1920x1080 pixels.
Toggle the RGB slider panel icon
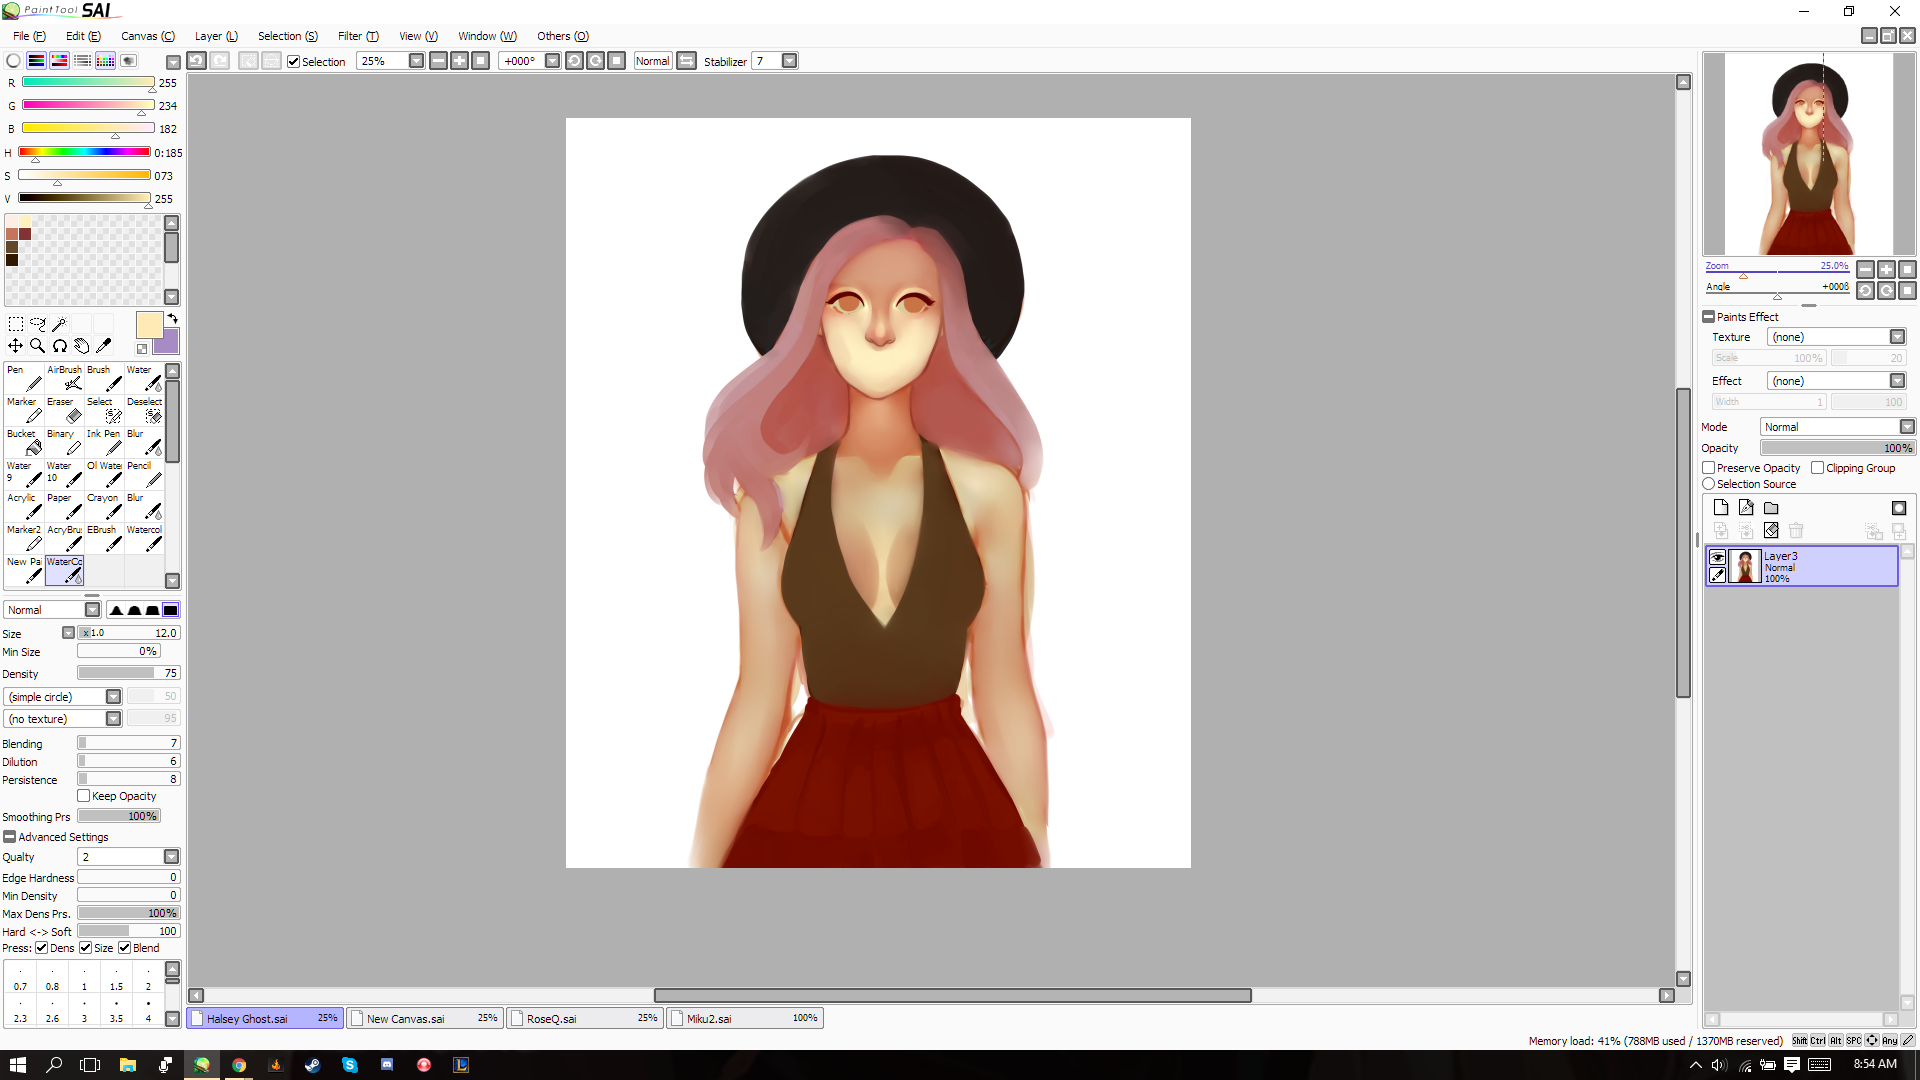(x=36, y=61)
